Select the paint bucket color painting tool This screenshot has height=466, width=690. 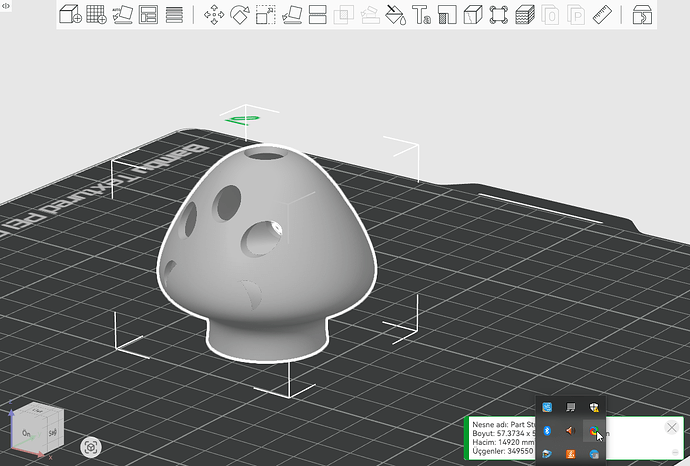click(x=395, y=15)
